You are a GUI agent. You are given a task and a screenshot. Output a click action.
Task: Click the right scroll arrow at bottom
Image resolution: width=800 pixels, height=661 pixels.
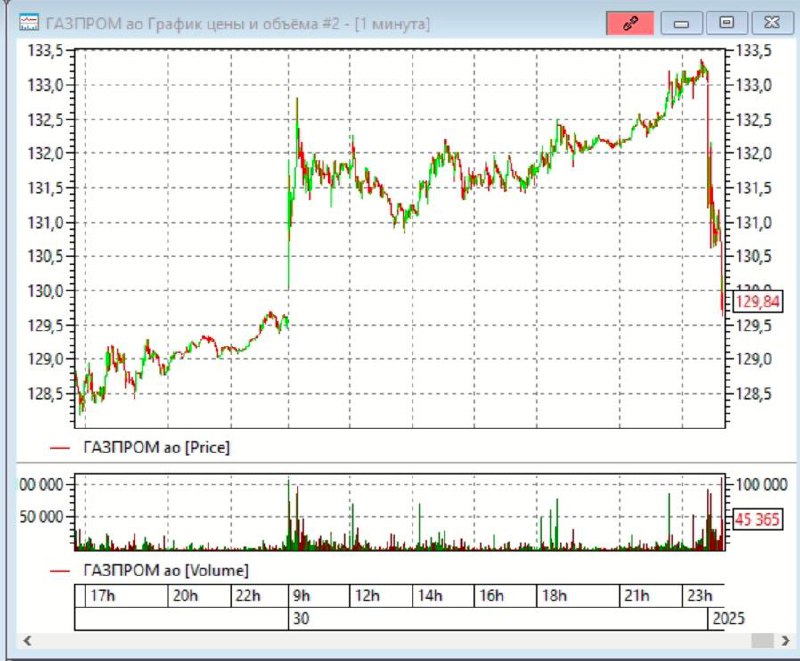click(786, 641)
